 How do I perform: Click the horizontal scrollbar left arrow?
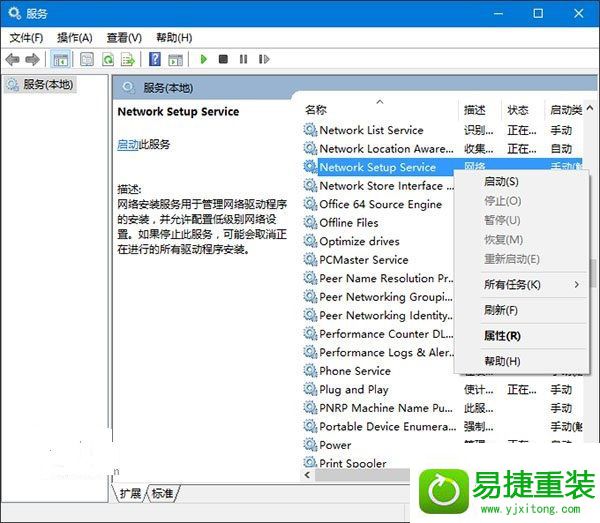coord(307,475)
